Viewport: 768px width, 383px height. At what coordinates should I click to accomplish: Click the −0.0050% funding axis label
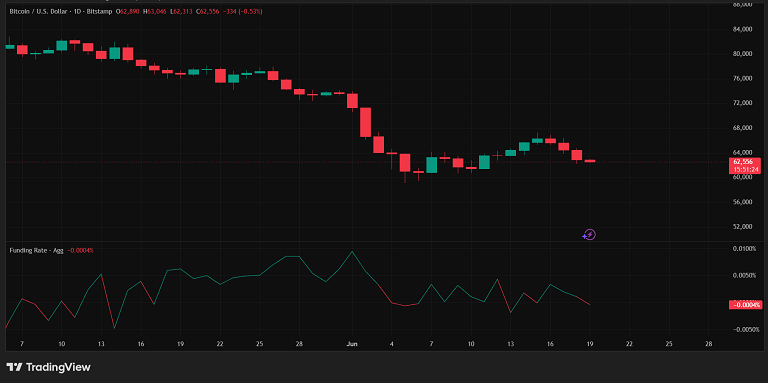coord(745,329)
